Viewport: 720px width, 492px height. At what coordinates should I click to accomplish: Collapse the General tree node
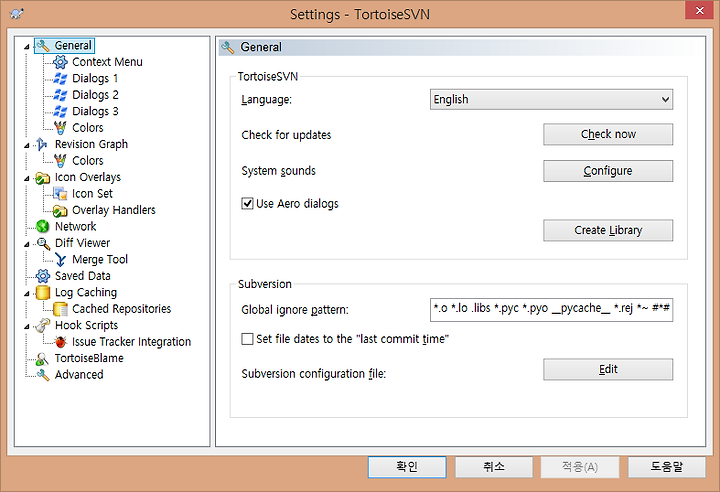click(x=27, y=46)
